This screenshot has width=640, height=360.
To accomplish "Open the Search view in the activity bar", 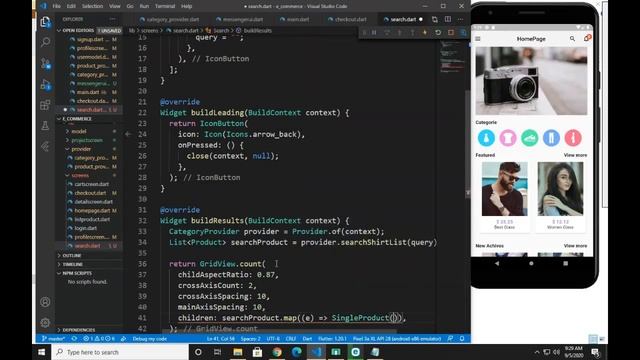I will [45, 42].
